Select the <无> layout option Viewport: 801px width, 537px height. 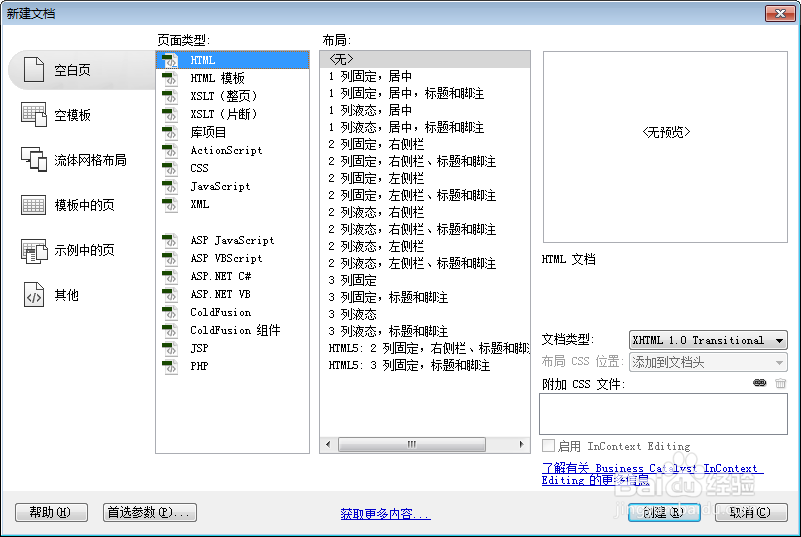pos(425,59)
